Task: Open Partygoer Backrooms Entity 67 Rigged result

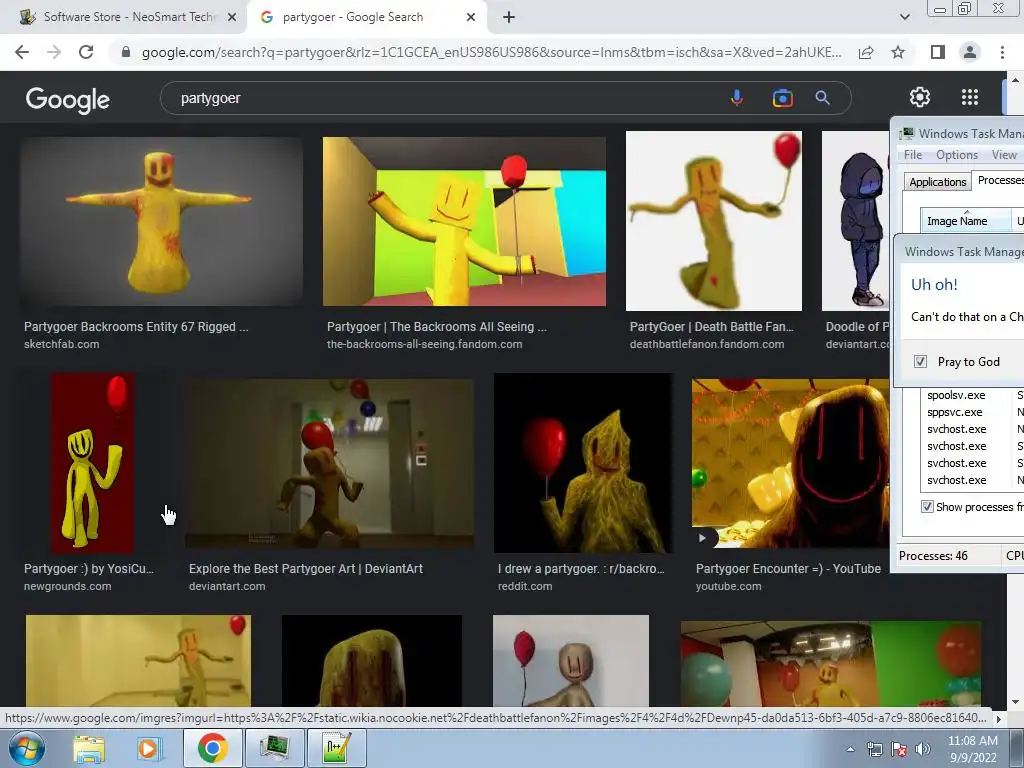Action: coord(136,327)
